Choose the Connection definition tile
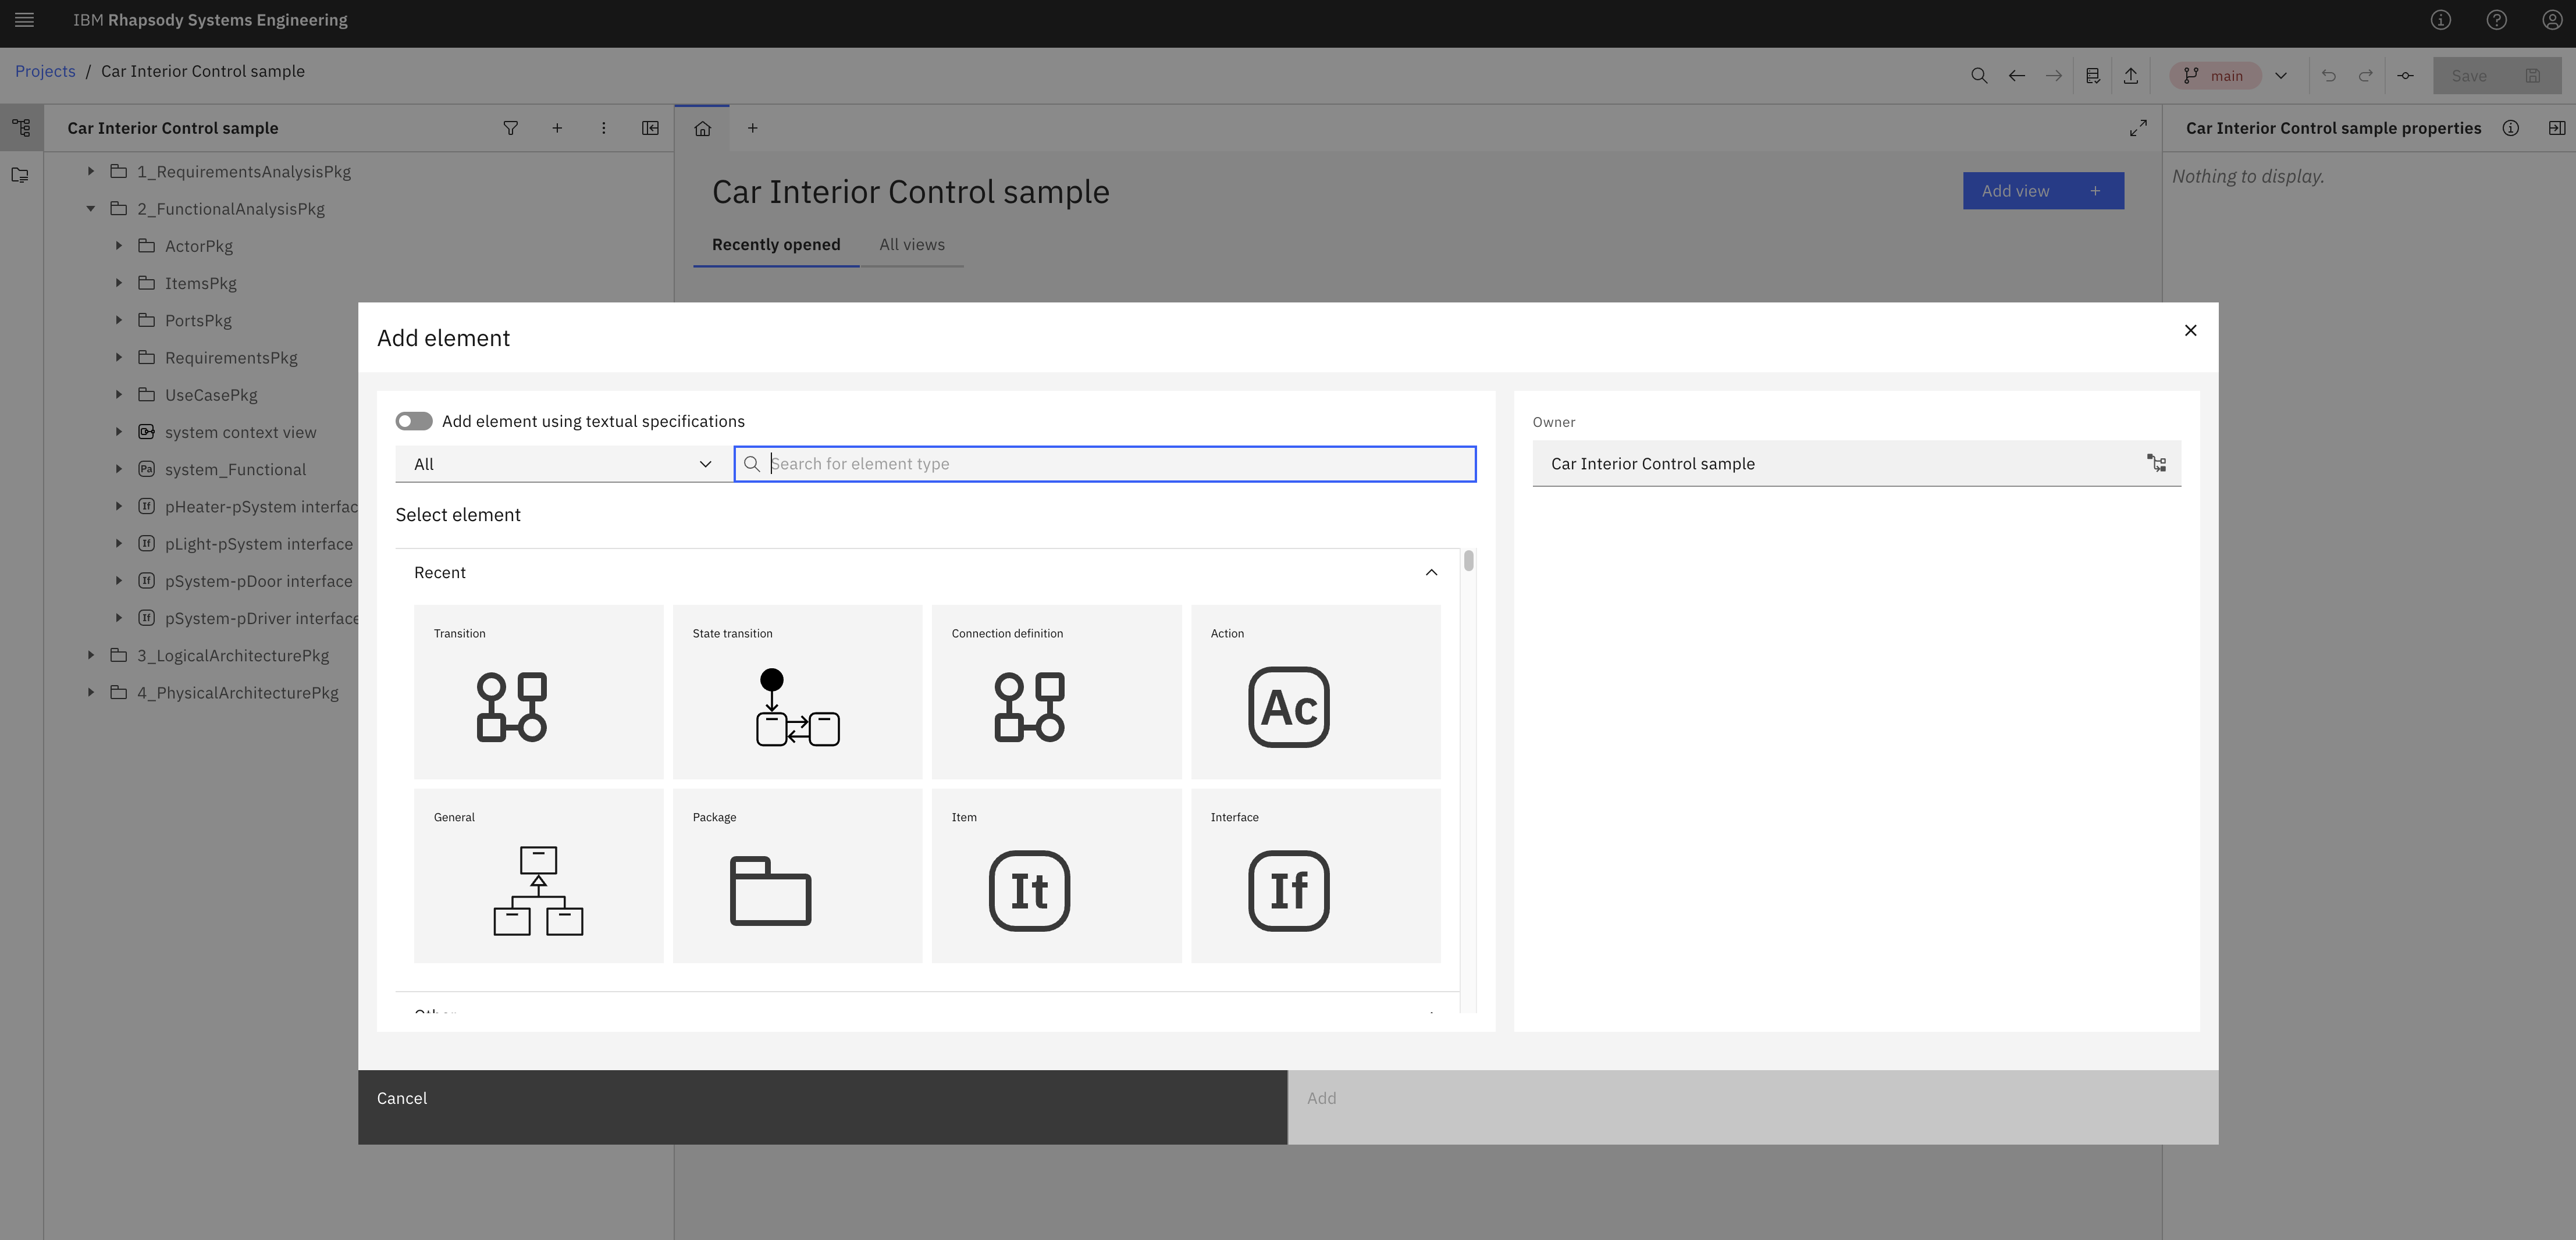The width and height of the screenshot is (2576, 1240). [1056, 691]
